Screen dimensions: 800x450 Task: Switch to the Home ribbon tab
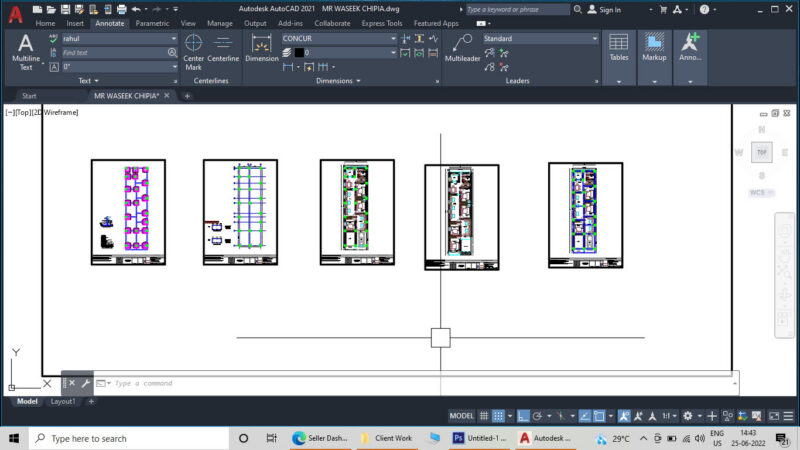coord(45,23)
